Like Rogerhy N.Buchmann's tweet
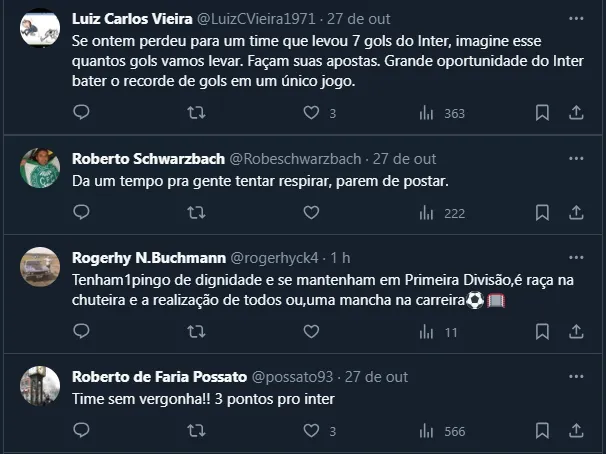606x454 pixels. pos(311,331)
